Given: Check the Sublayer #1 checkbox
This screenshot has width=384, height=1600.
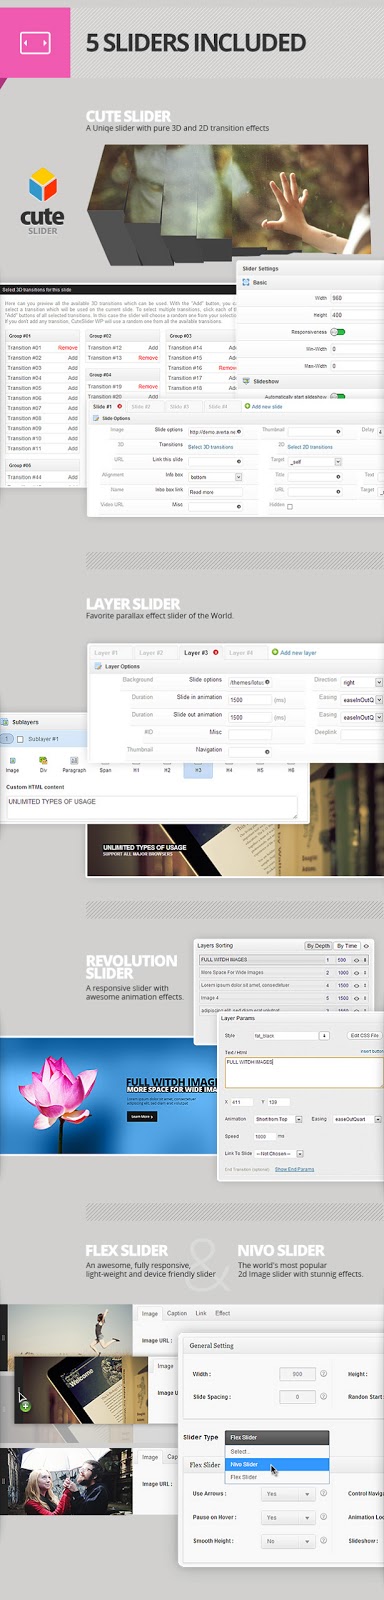Looking at the screenshot, I should click(20, 739).
